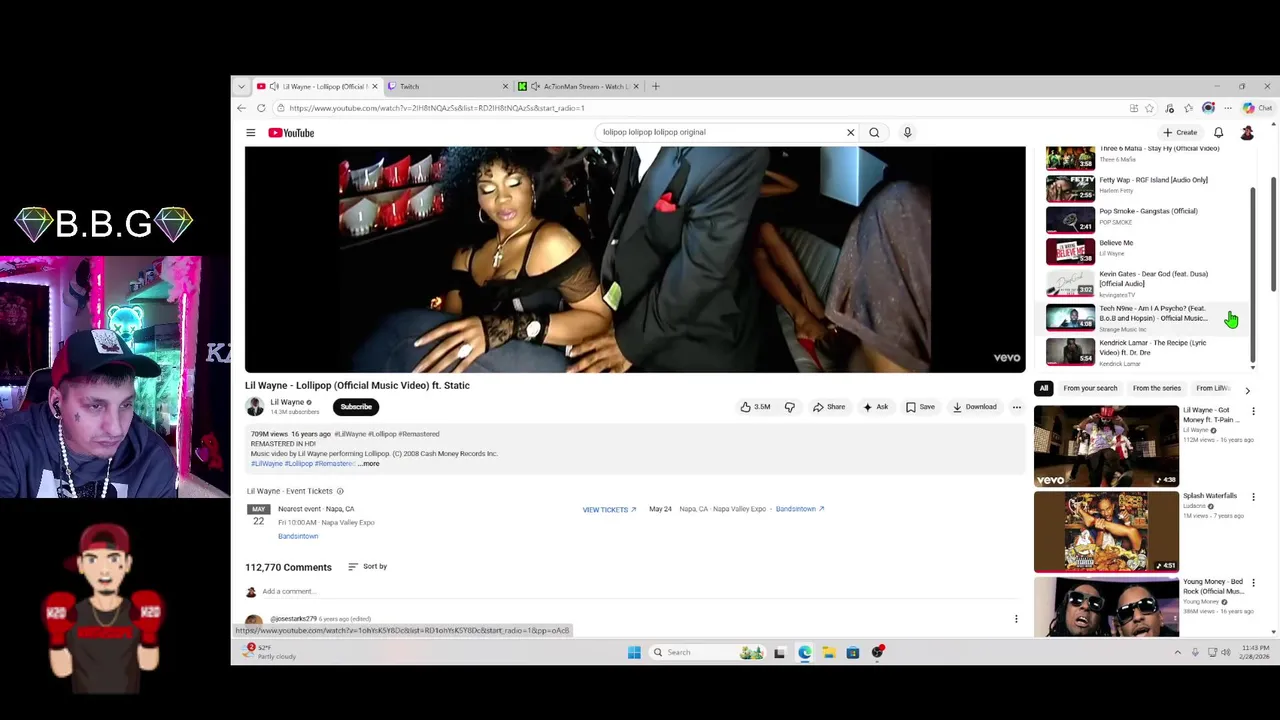Image resolution: width=1280 pixels, height=720 pixels.
Task: Click the Create button
Action: point(1181,132)
